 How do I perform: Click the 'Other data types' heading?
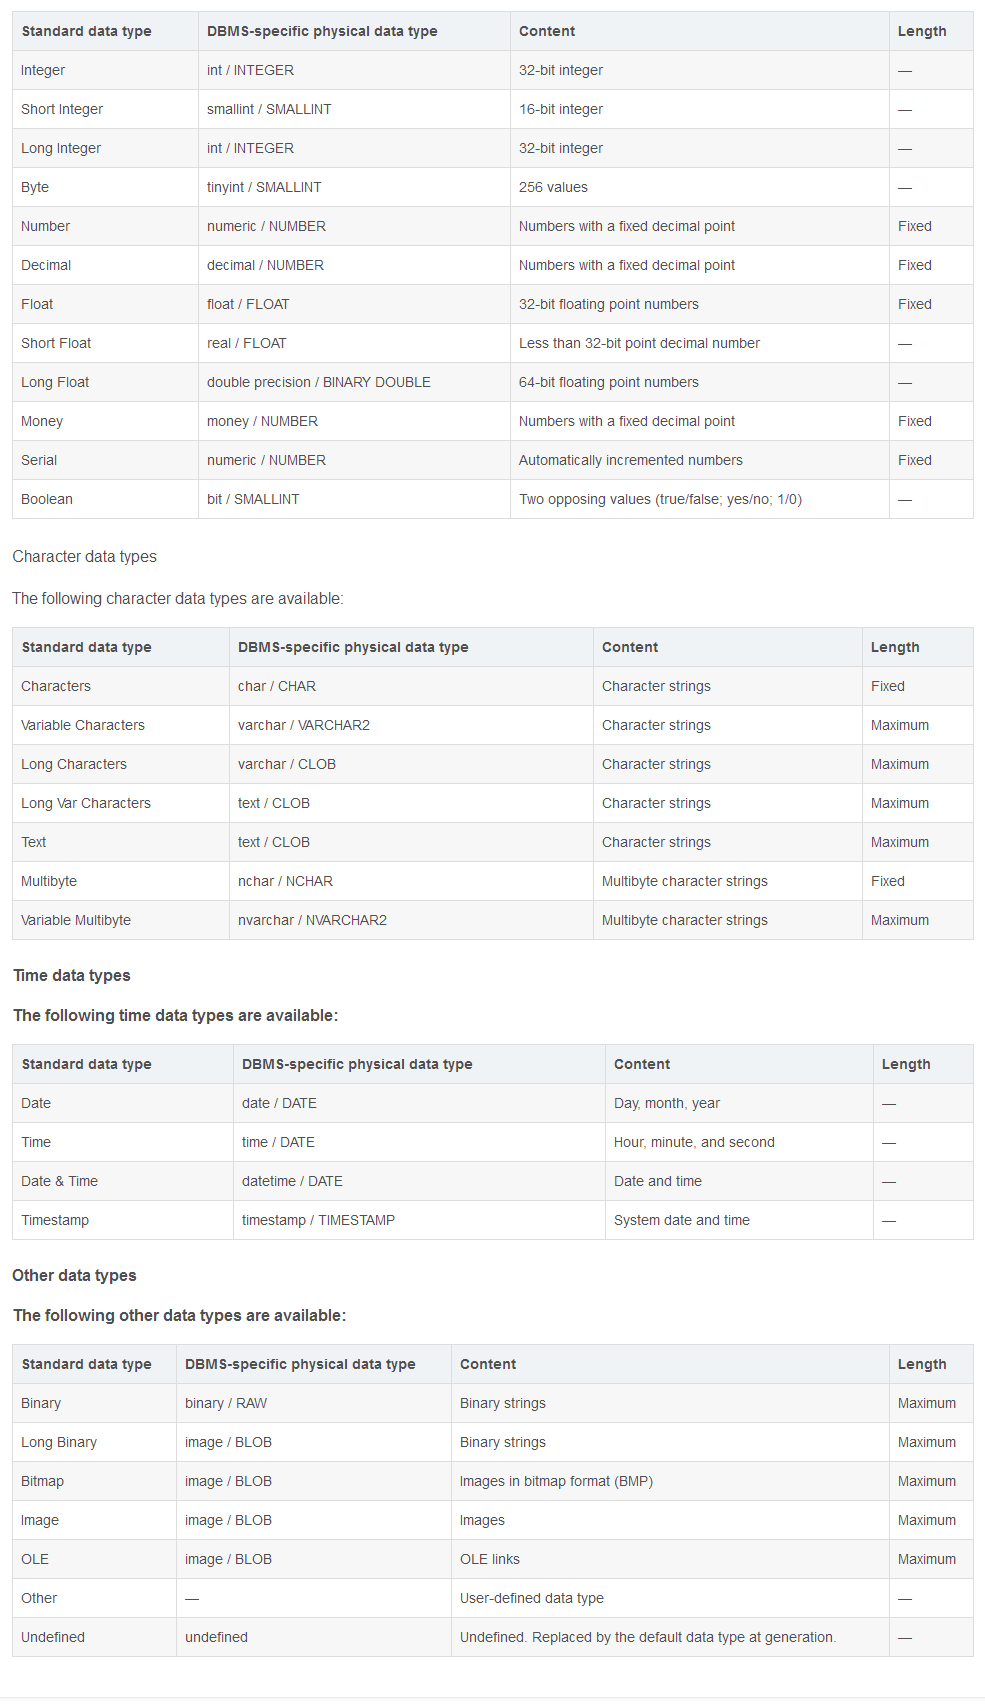(74, 1275)
